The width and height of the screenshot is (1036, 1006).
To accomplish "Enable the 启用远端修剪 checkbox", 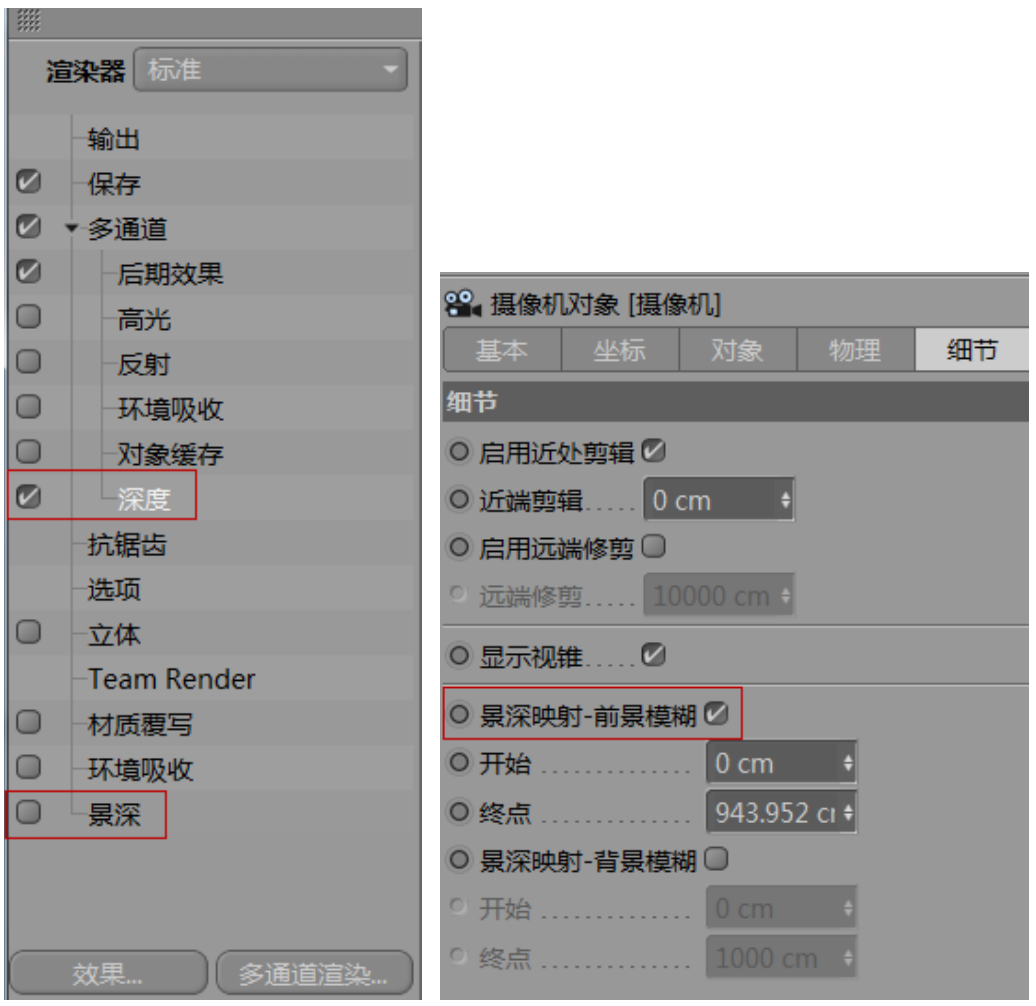I will click(653, 546).
